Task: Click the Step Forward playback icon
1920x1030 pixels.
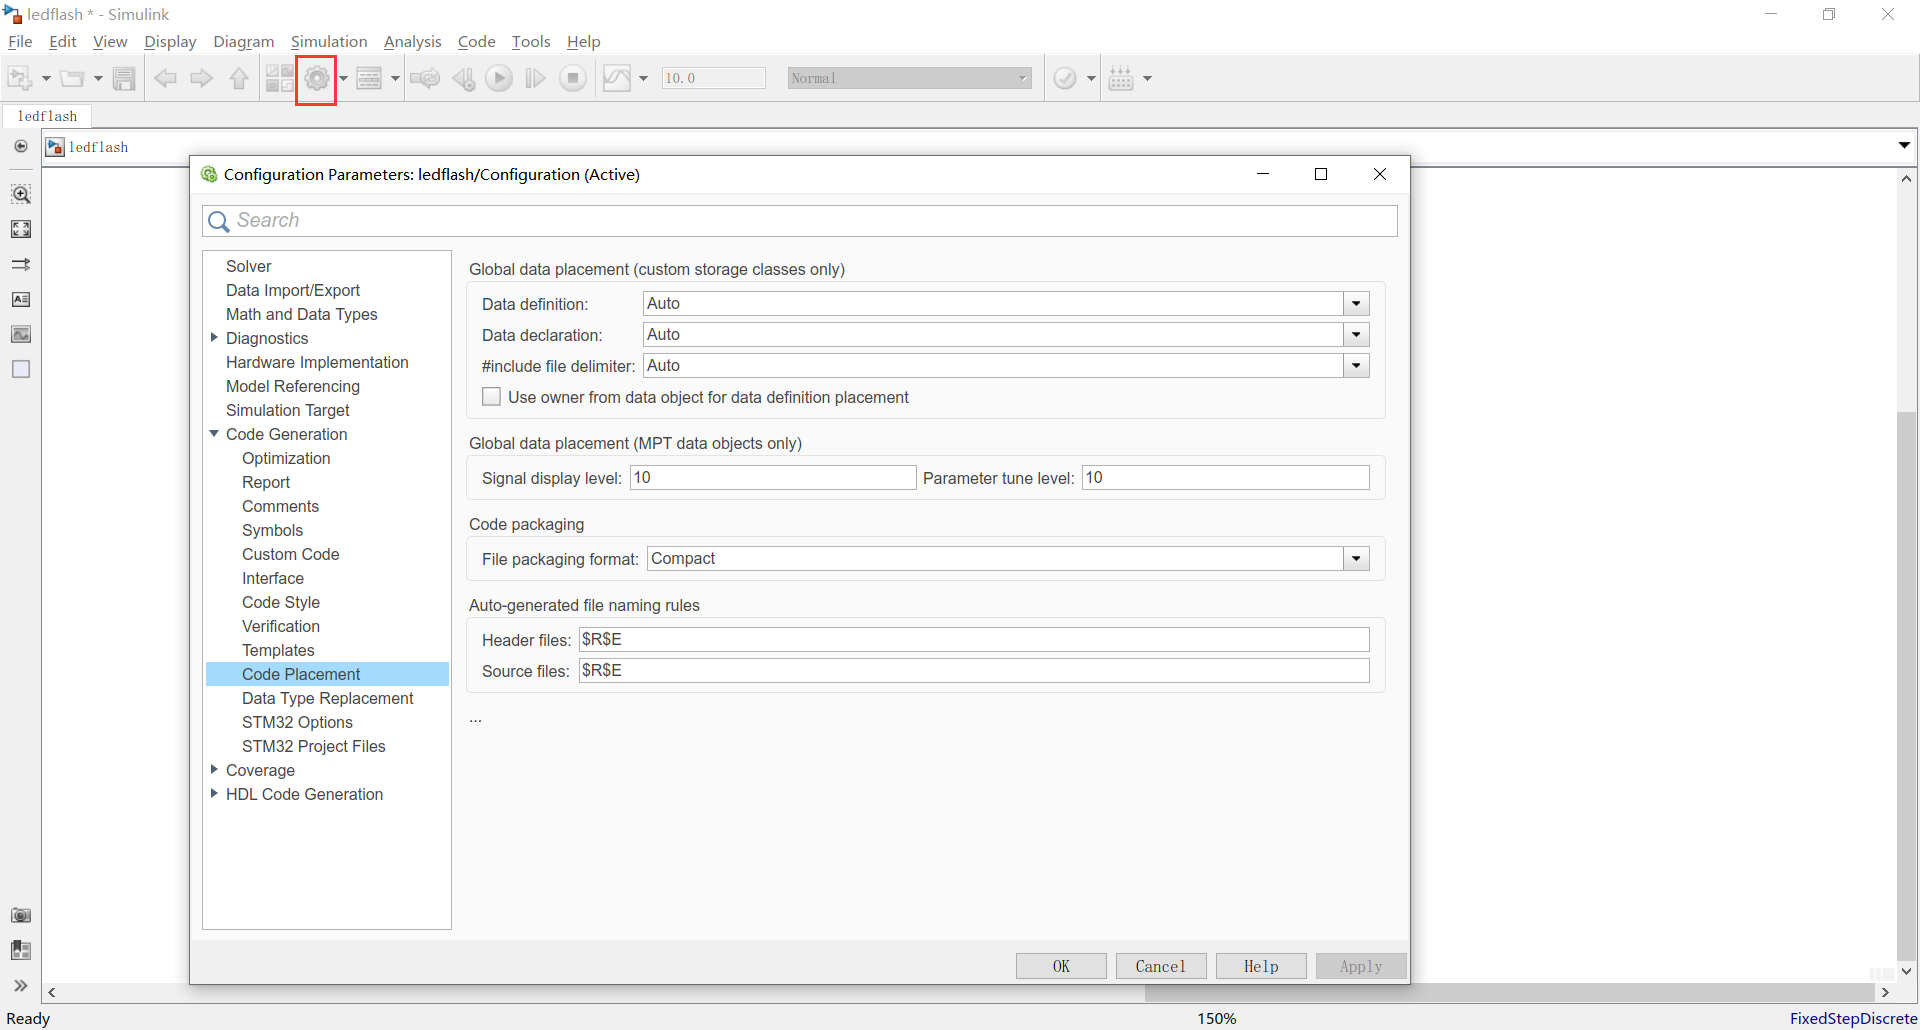Action: (536, 78)
